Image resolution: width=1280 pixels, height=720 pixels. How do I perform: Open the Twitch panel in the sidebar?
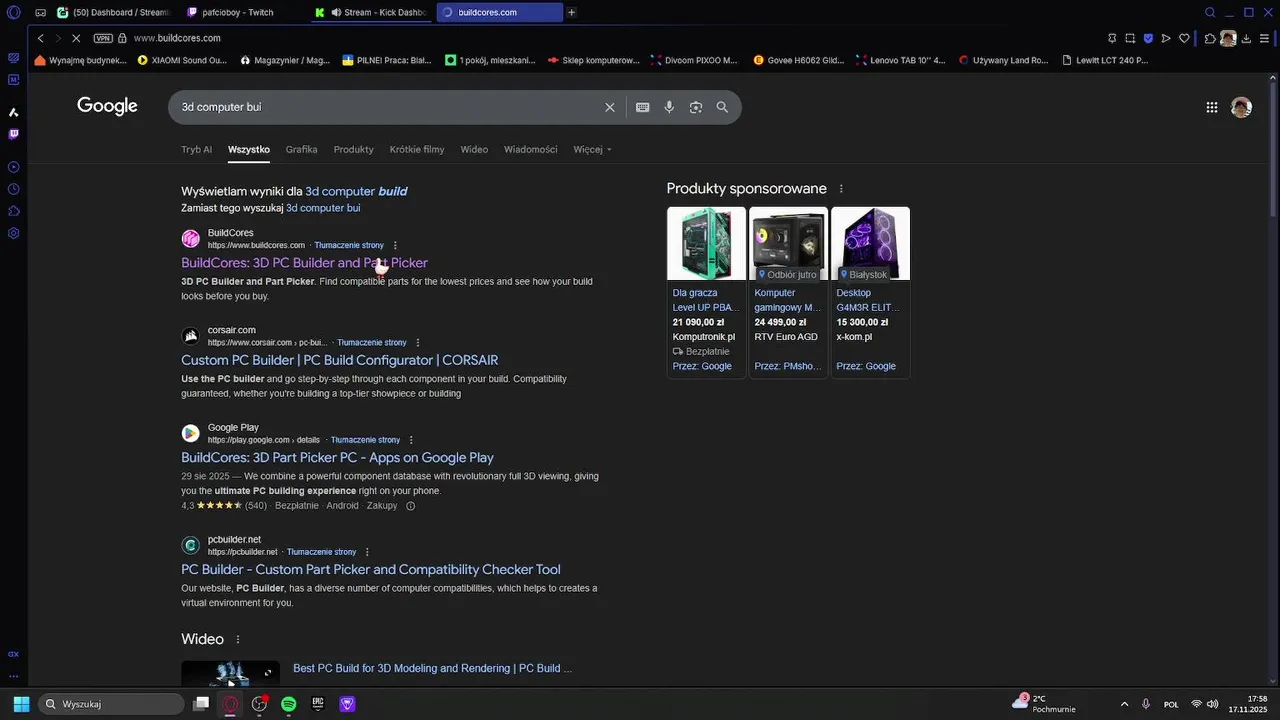[14, 133]
